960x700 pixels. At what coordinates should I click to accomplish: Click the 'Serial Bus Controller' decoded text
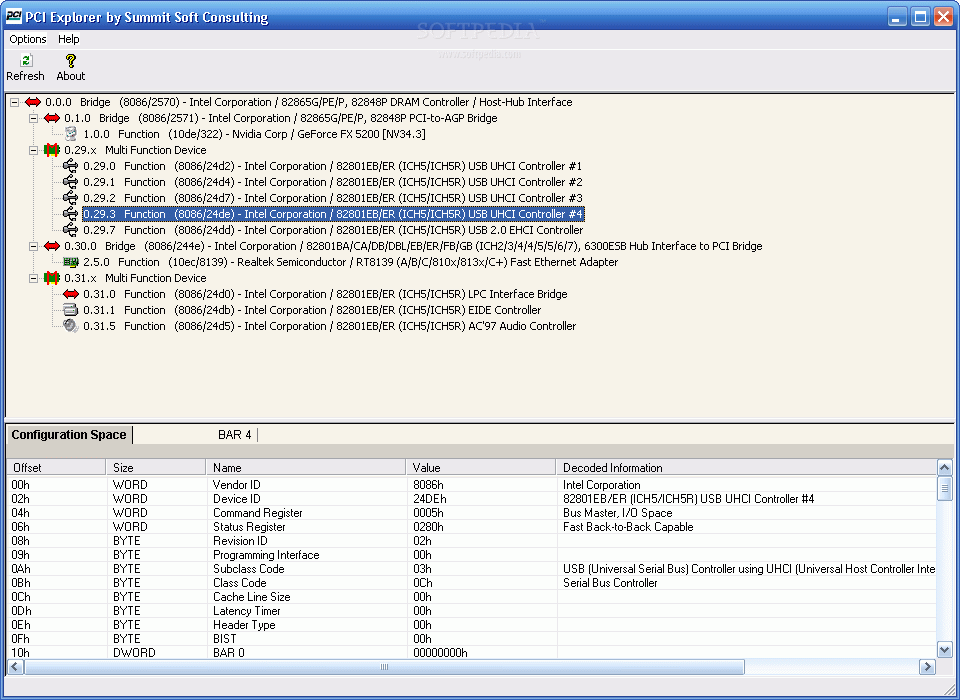(x=610, y=583)
